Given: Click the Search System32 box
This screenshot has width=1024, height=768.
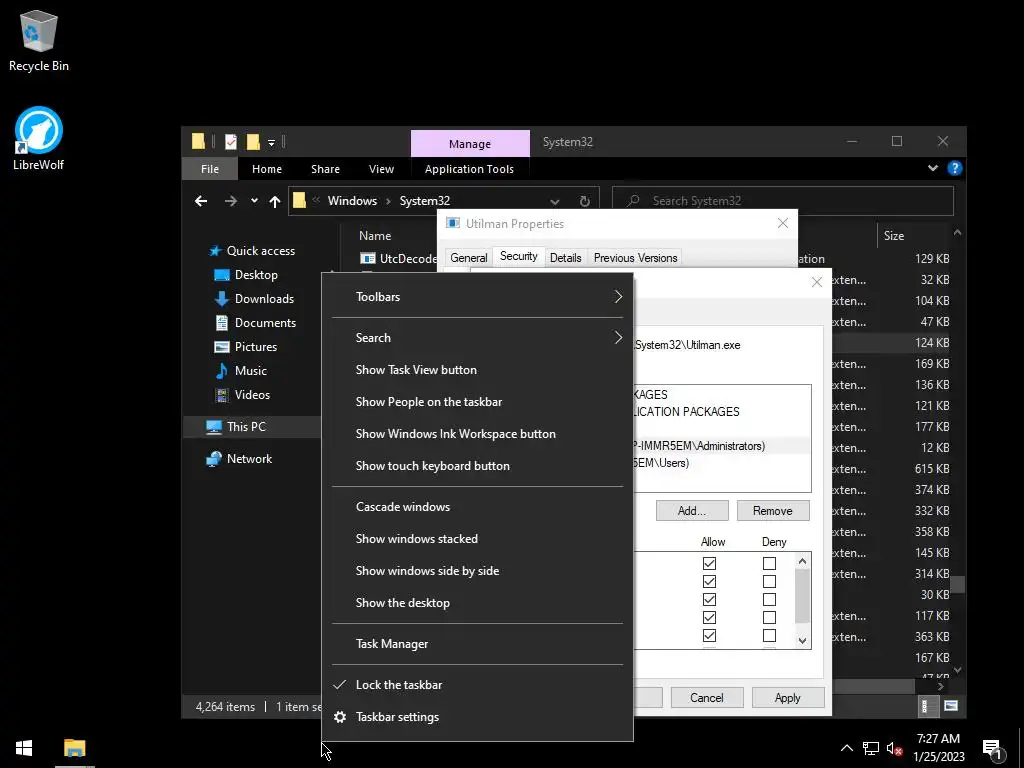Looking at the screenshot, I should [x=782, y=200].
